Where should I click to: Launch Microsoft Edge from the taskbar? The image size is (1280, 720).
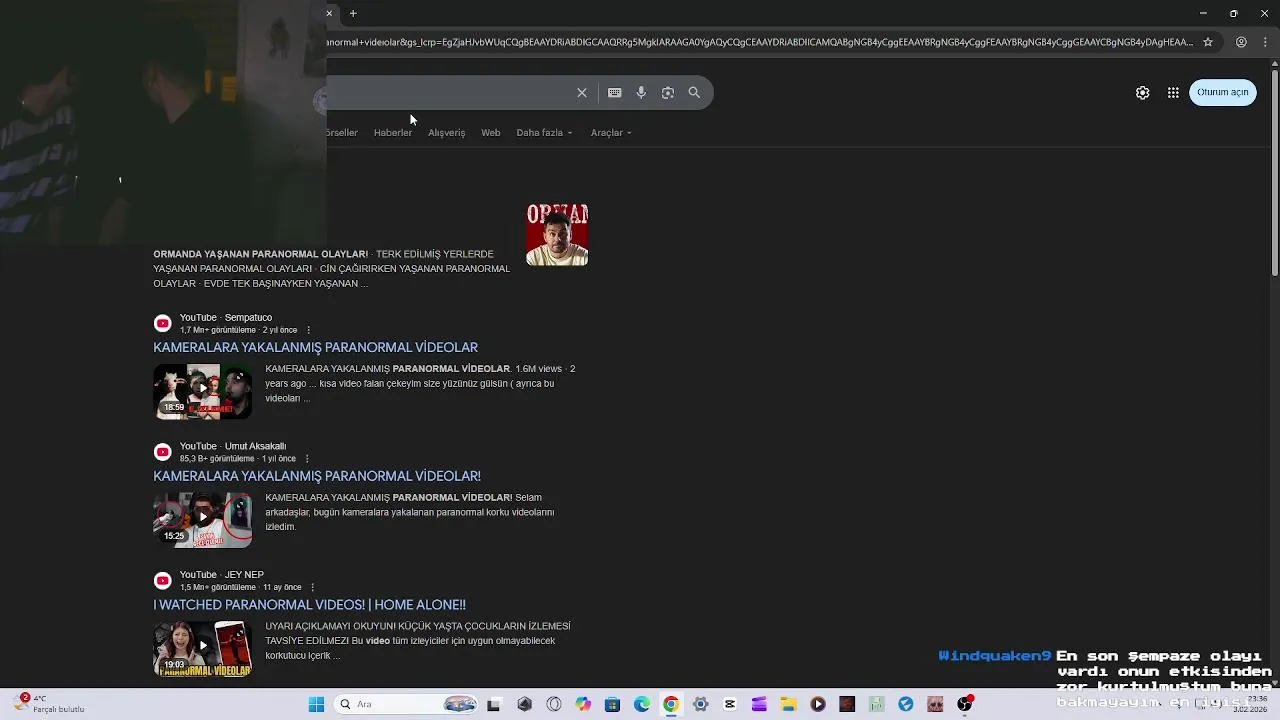click(642, 704)
